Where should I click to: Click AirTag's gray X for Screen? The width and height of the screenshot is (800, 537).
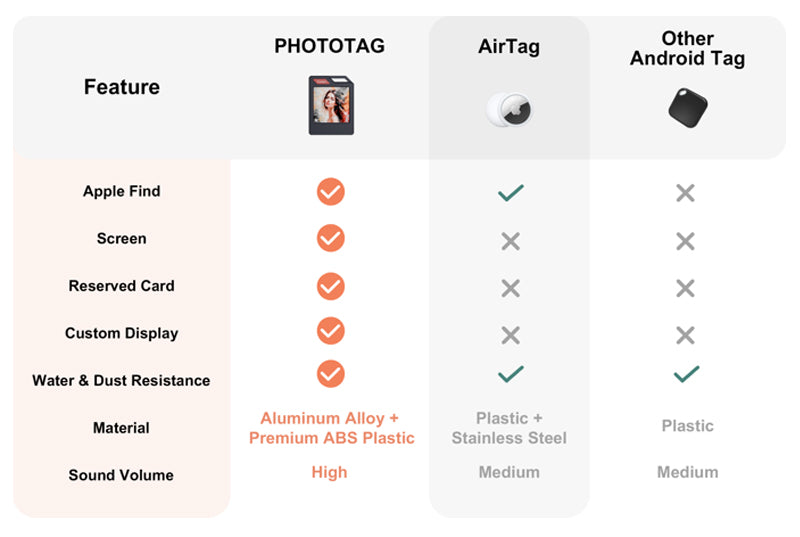[510, 240]
